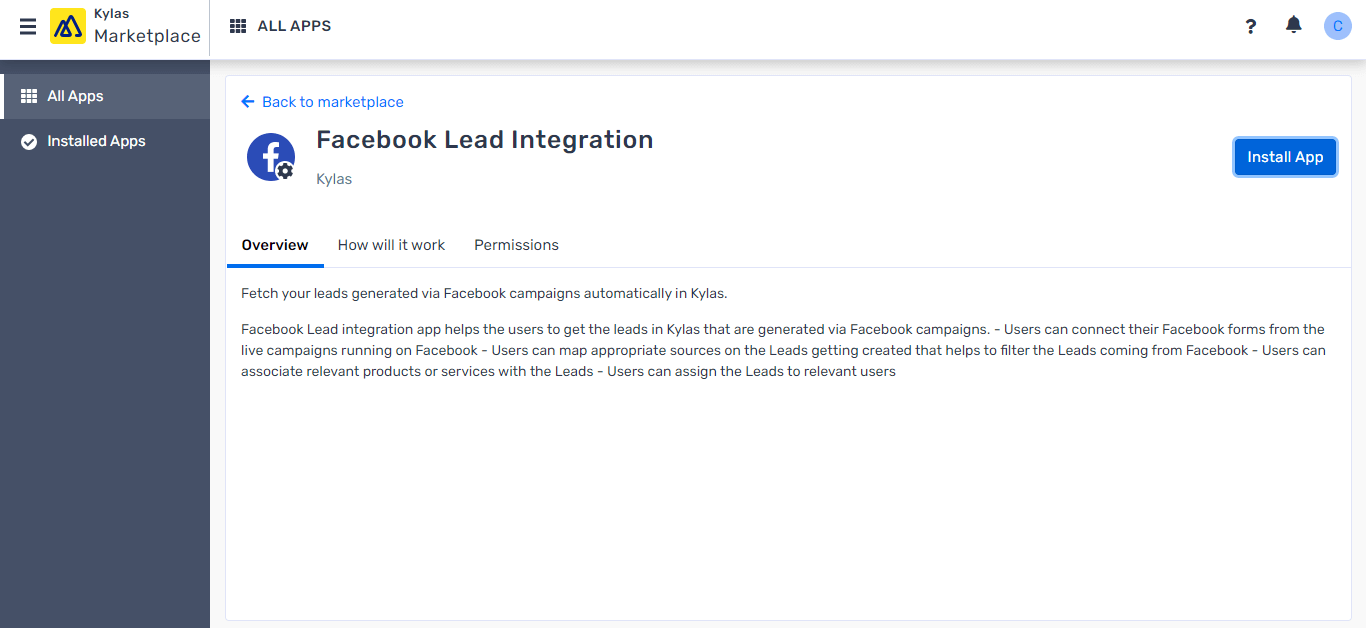Install the Facebook Lead Integration app
Viewport: 1366px width, 628px height.
[1285, 157]
